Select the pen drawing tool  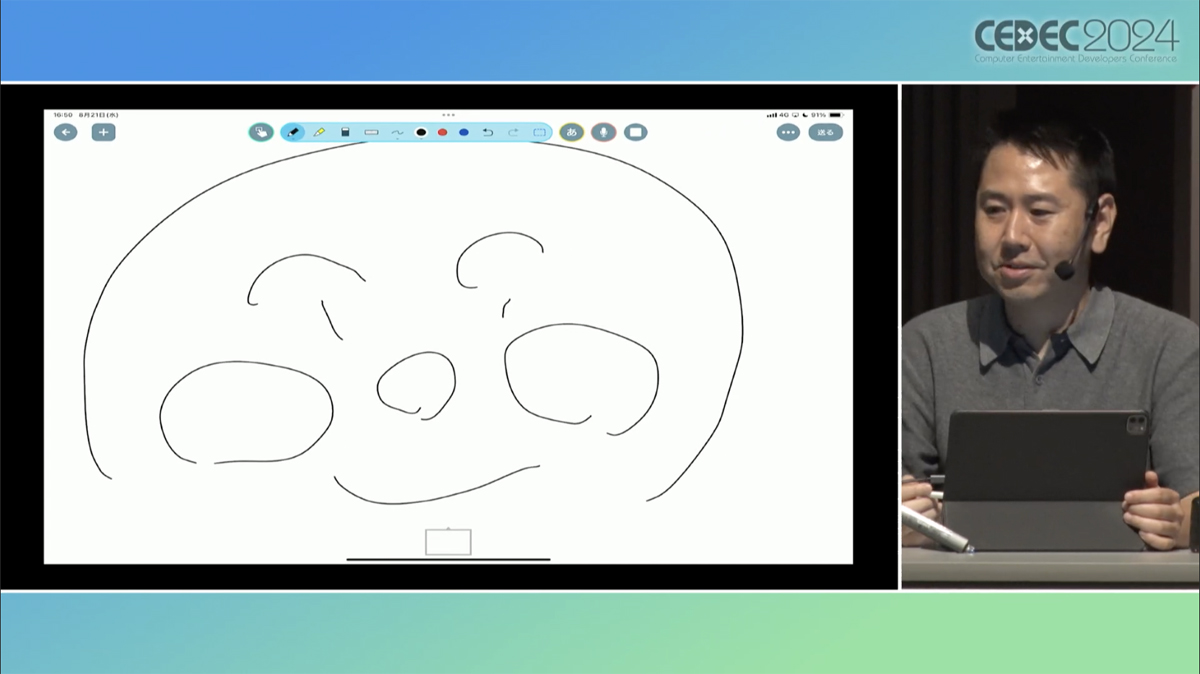point(294,132)
